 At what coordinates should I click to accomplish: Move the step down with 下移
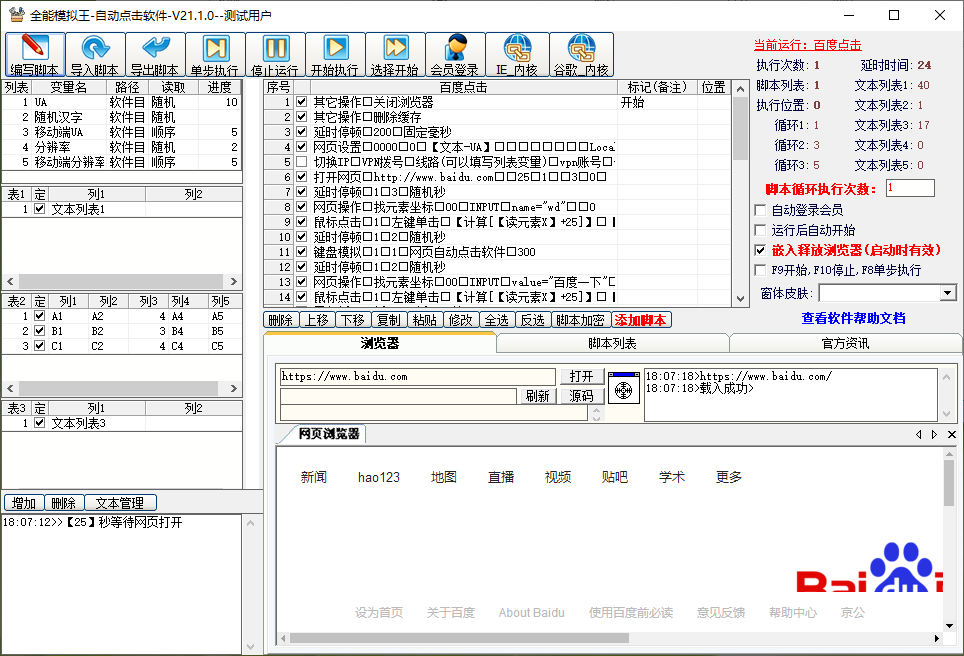tap(353, 320)
